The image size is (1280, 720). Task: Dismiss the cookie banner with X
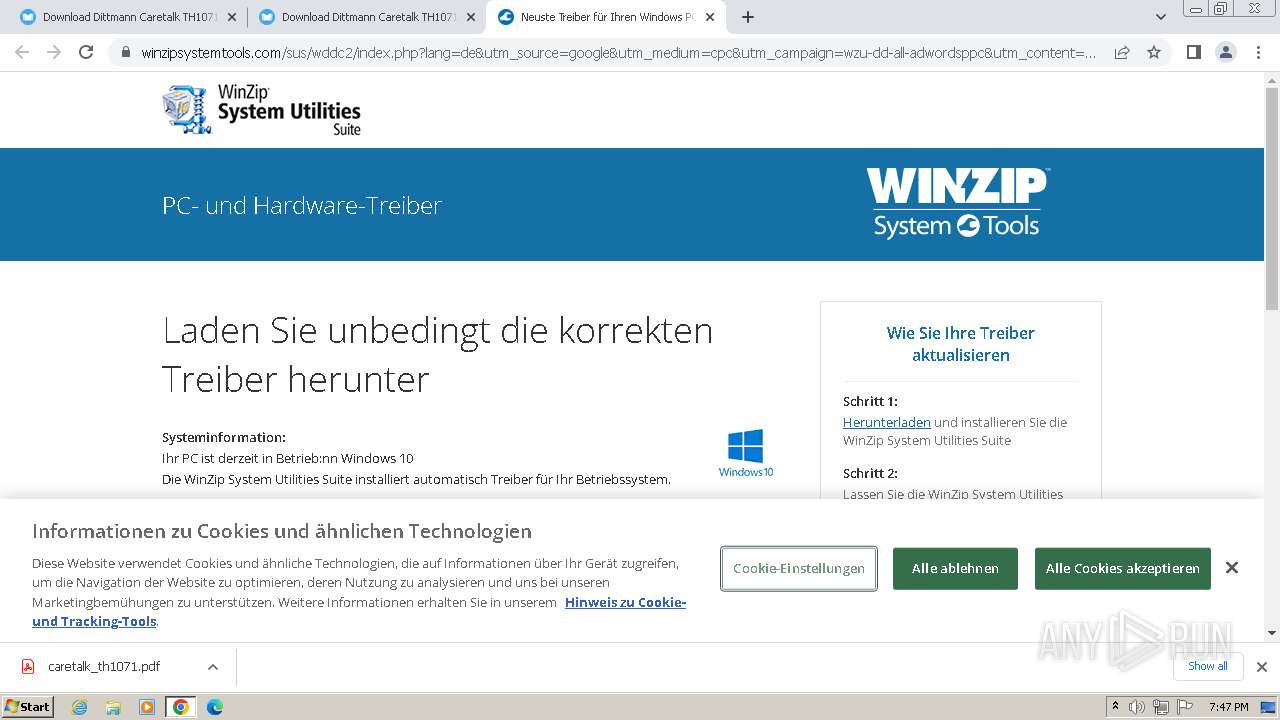(x=1232, y=568)
